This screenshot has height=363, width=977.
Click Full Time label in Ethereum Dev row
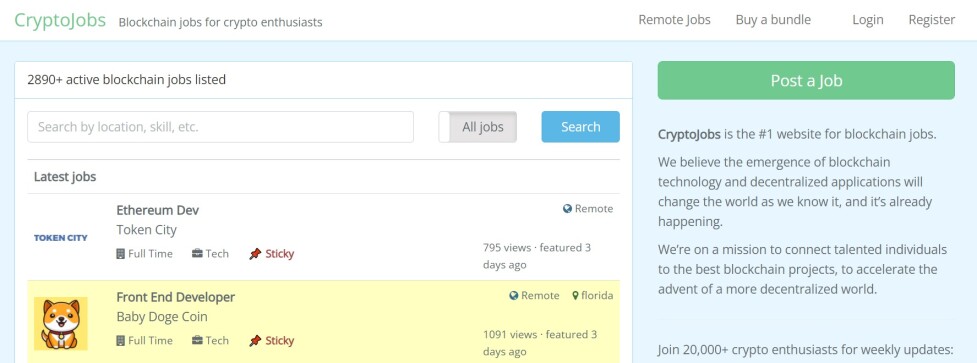coord(150,254)
